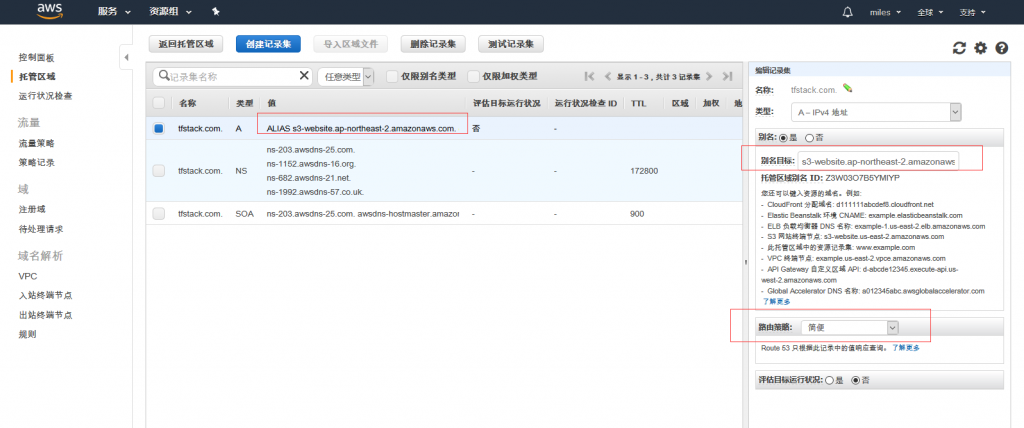Screen dimensions: 1024x428
Task: Click the 返回托管区域 button
Action: [186, 44]
